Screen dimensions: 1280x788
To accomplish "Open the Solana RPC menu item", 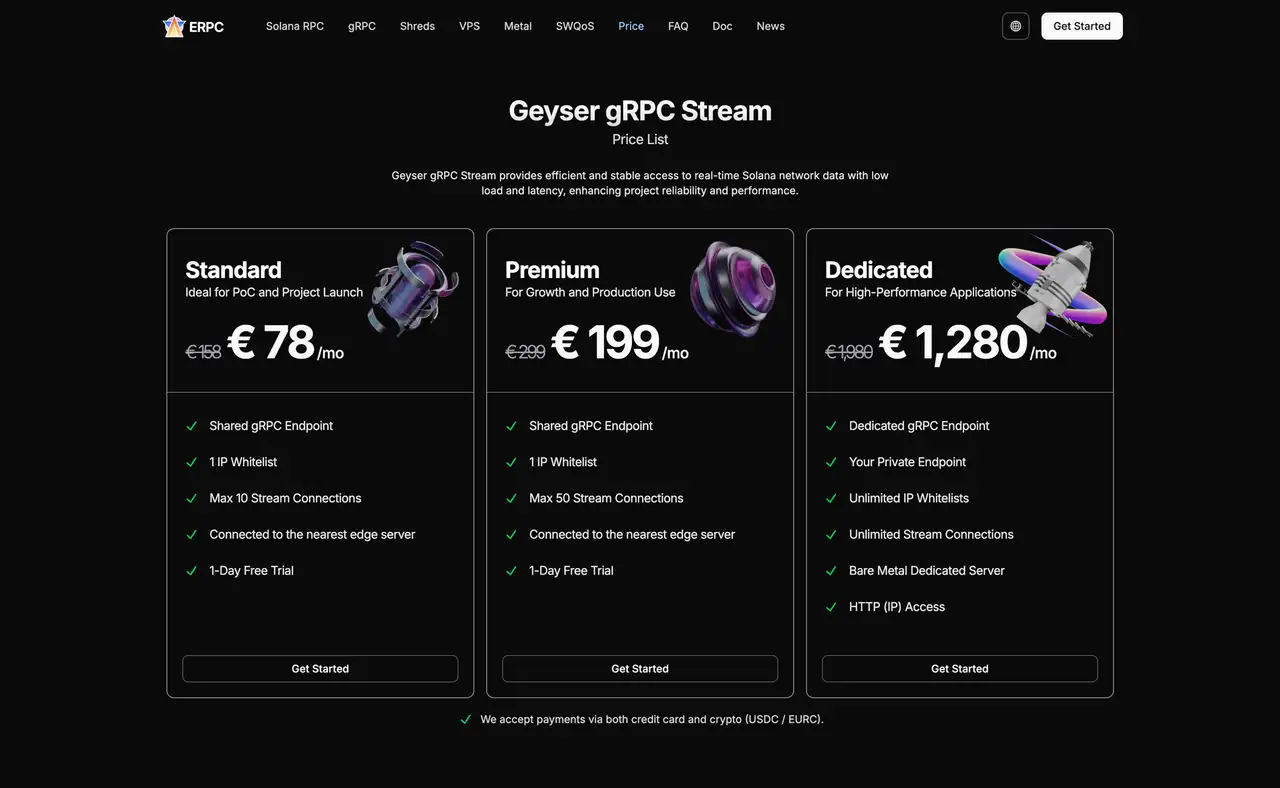I will click(x=295, y=26).
